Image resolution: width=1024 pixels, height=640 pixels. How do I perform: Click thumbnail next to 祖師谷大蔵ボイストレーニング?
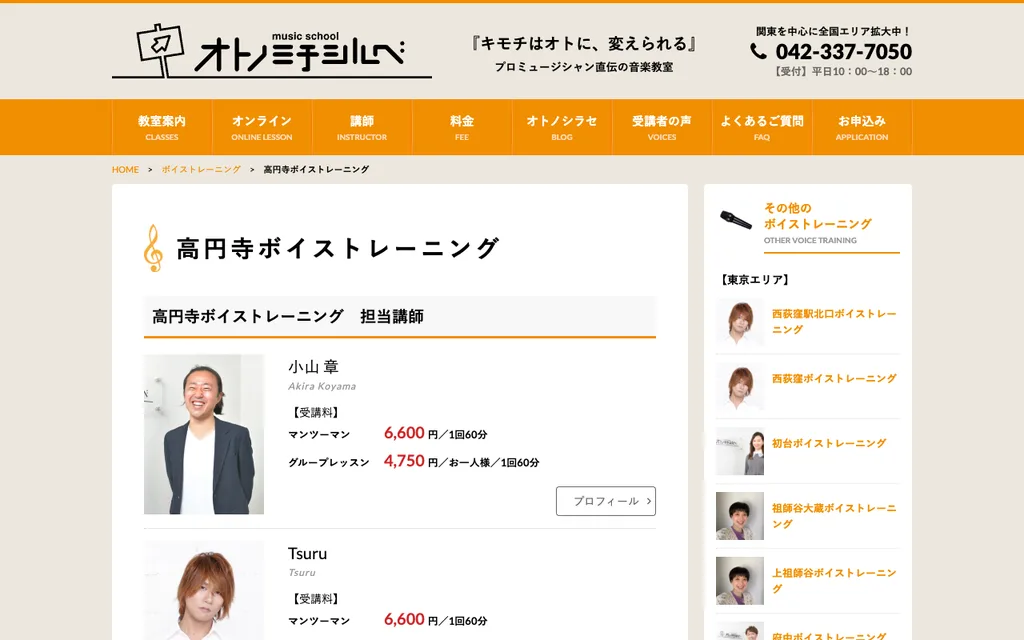click(x=740, y=515)
